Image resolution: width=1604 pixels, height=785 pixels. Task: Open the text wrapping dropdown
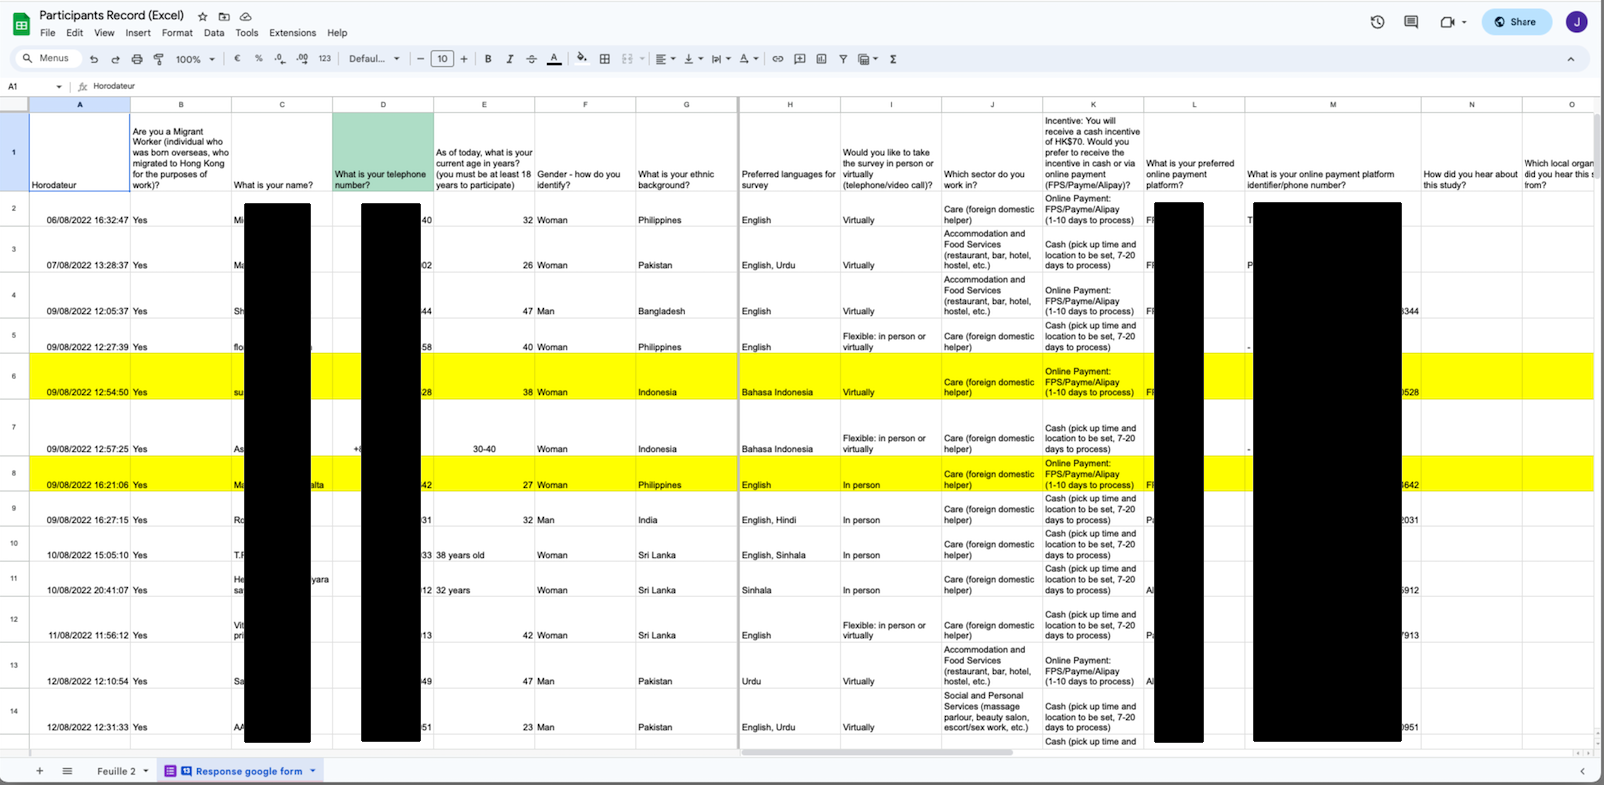click(721, 59)
